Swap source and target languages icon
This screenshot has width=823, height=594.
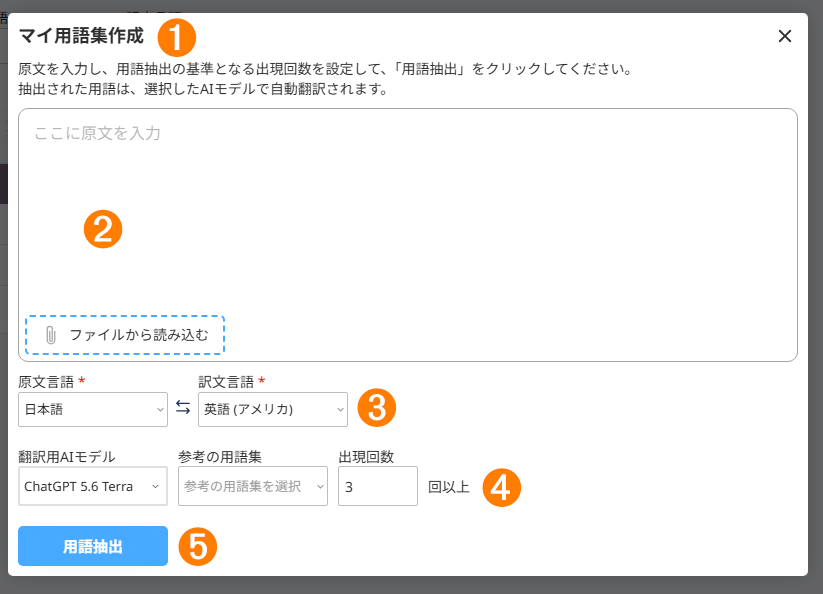(x=183, y=407)
